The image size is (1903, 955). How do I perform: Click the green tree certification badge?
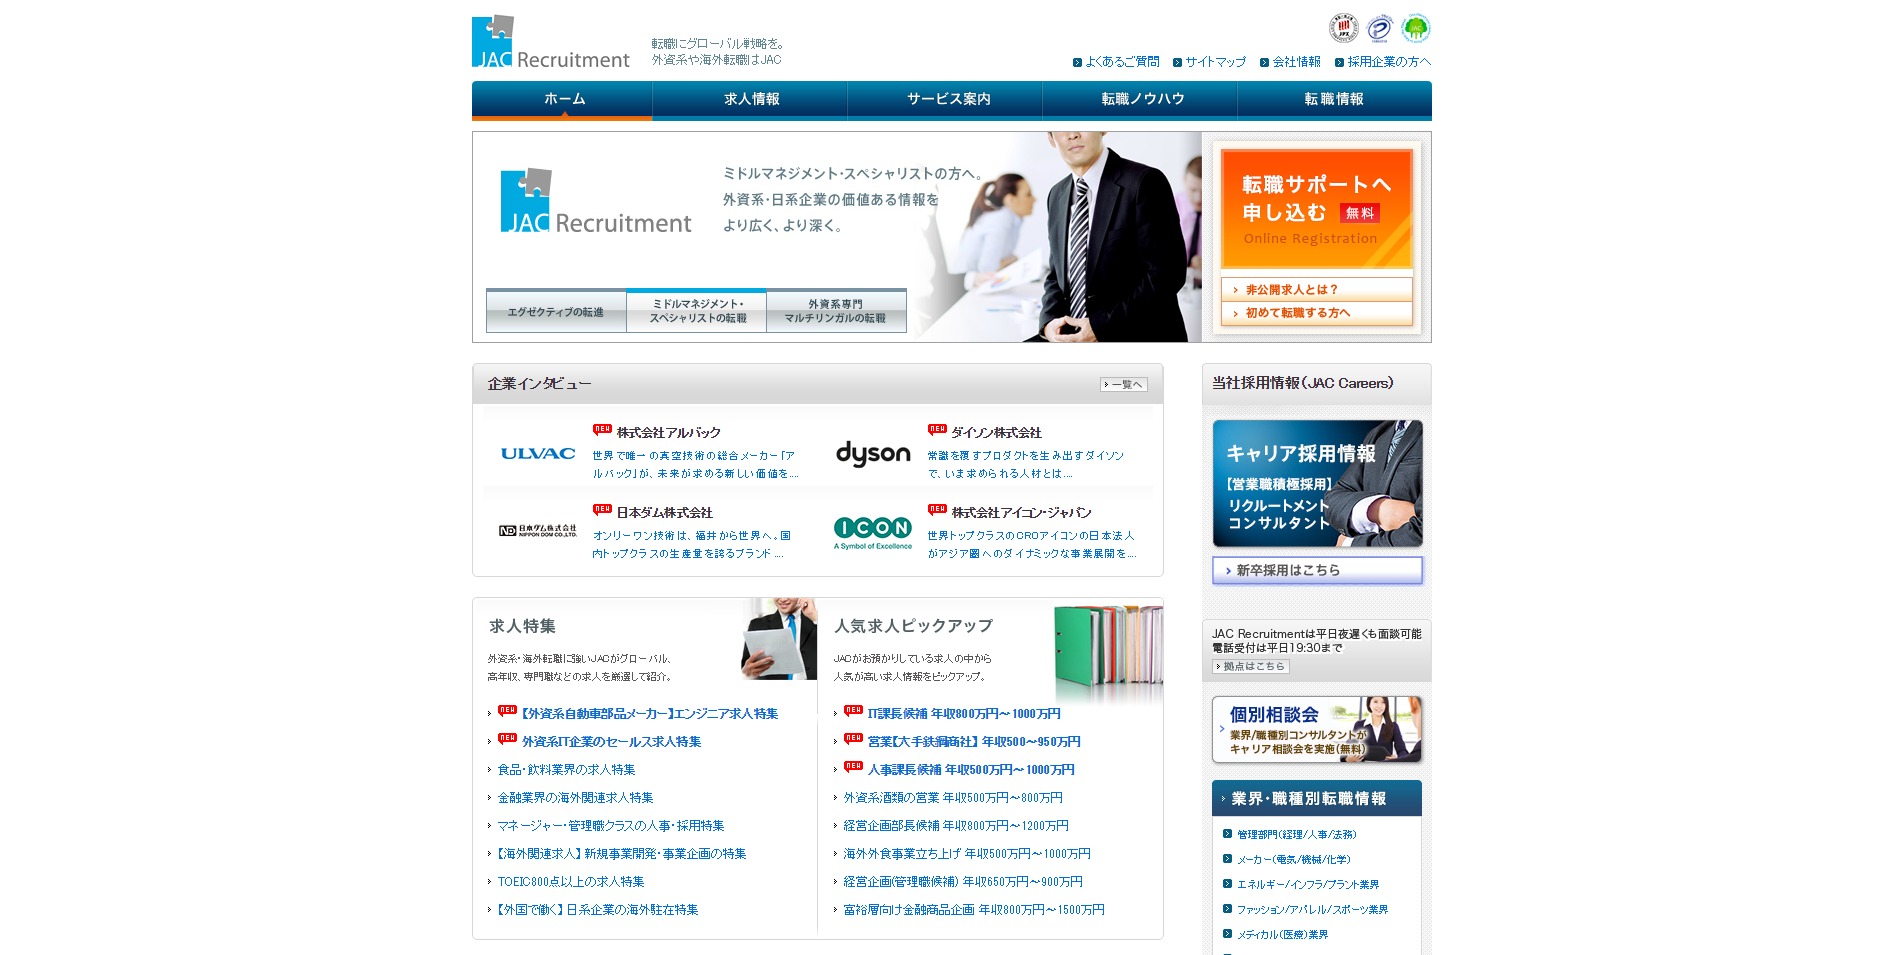(x=1415, y=28)
